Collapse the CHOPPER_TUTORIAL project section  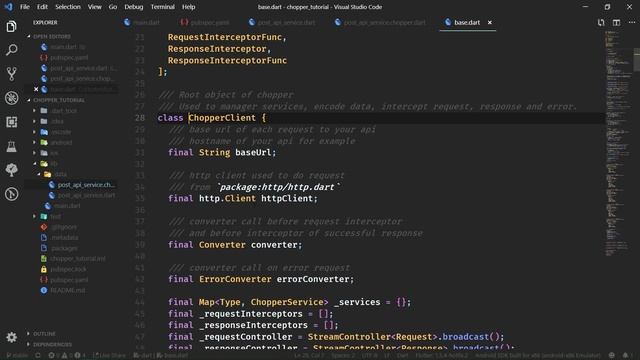tap(59, 100)
